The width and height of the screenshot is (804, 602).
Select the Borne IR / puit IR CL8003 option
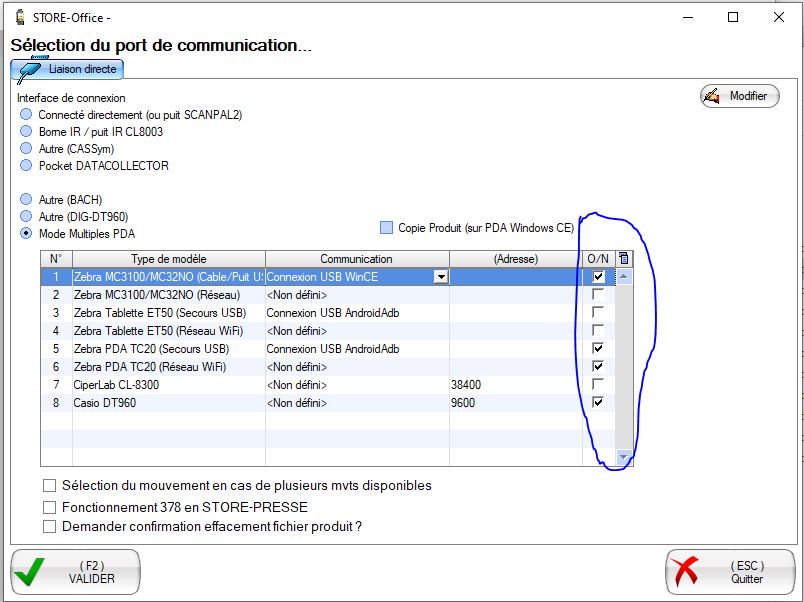[x=26, y=132]
